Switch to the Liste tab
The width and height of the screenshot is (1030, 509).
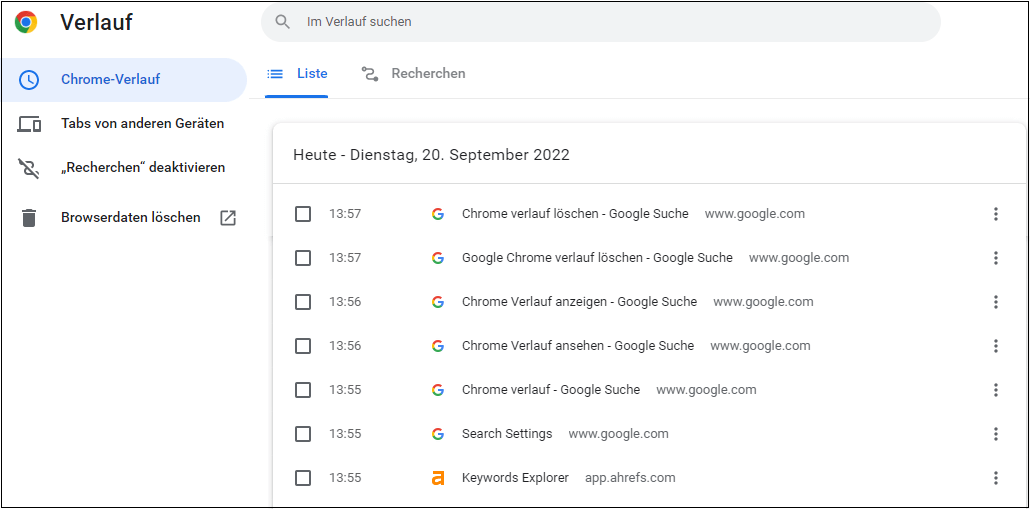click(297, 74)
